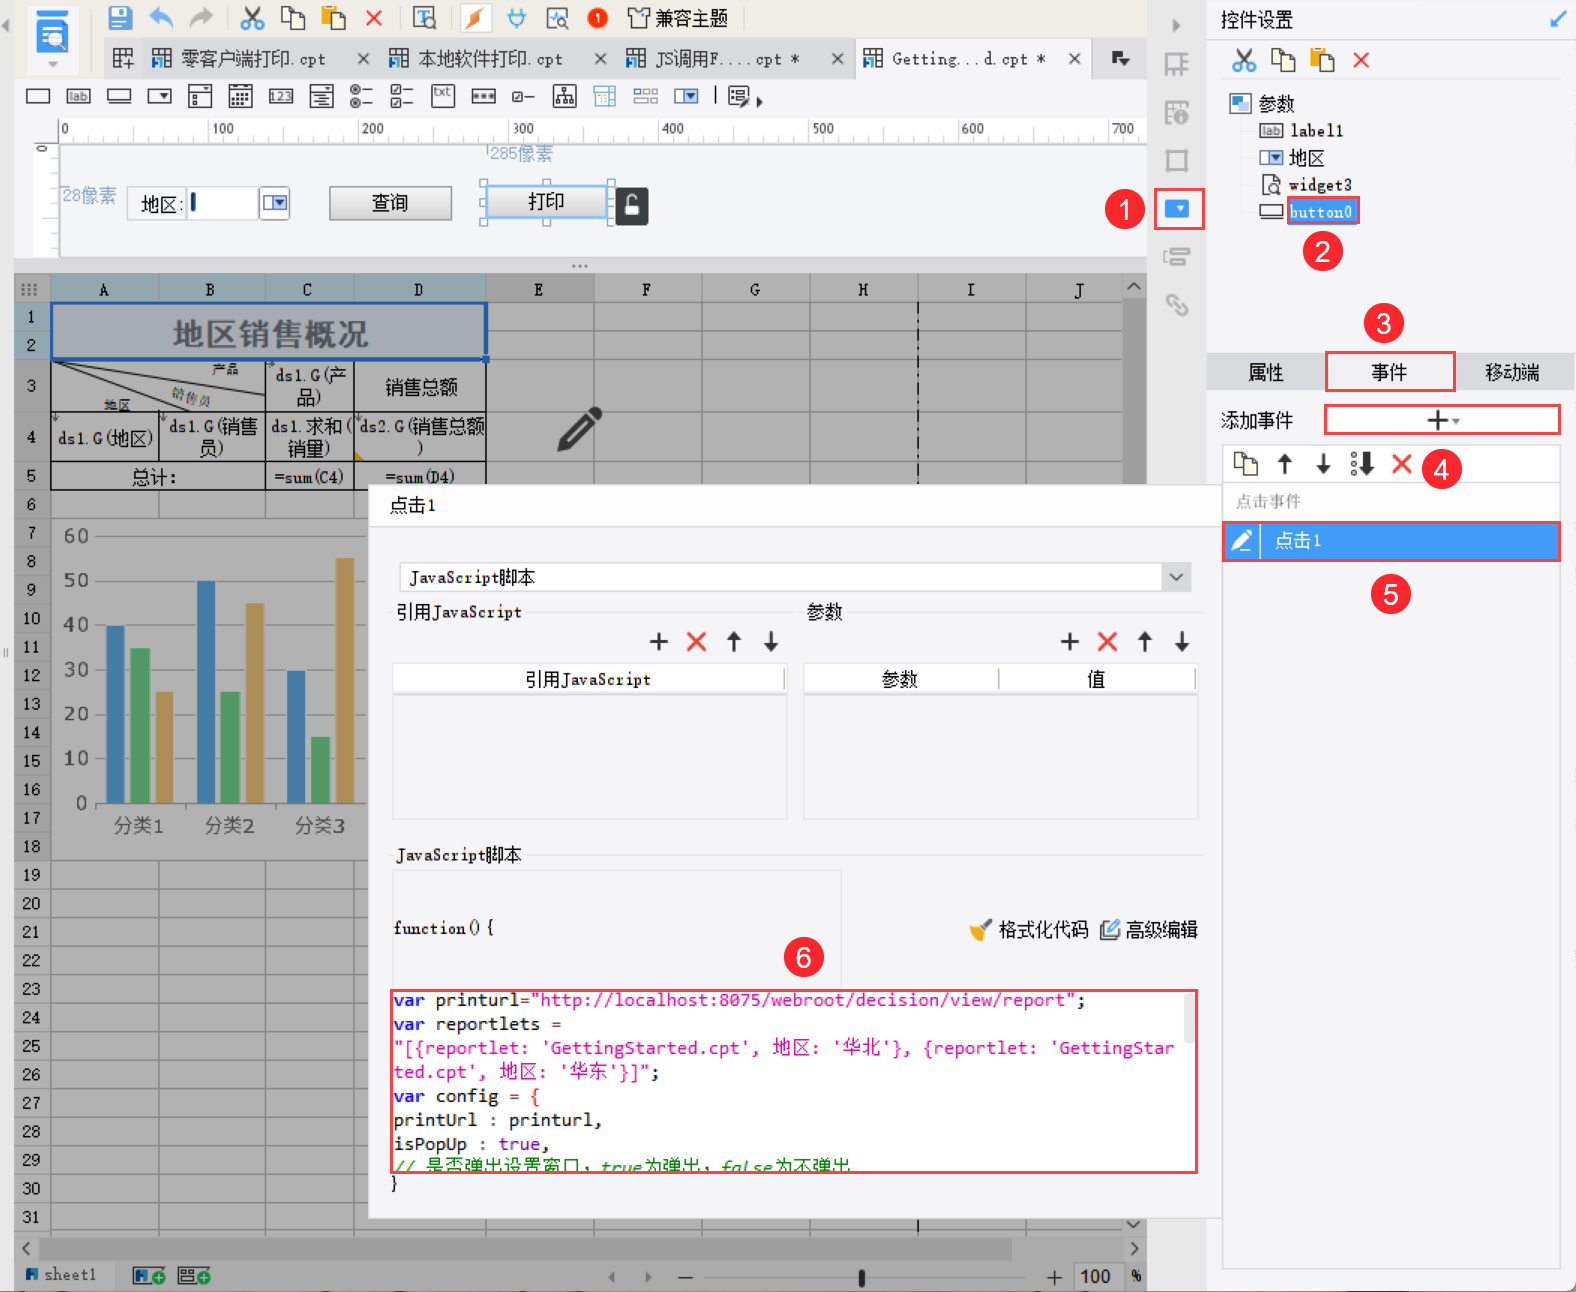The width and height of the screenshot is (1576, 1292).
Task: Add the date calendar widget
Action: click(x=240, y=96)
